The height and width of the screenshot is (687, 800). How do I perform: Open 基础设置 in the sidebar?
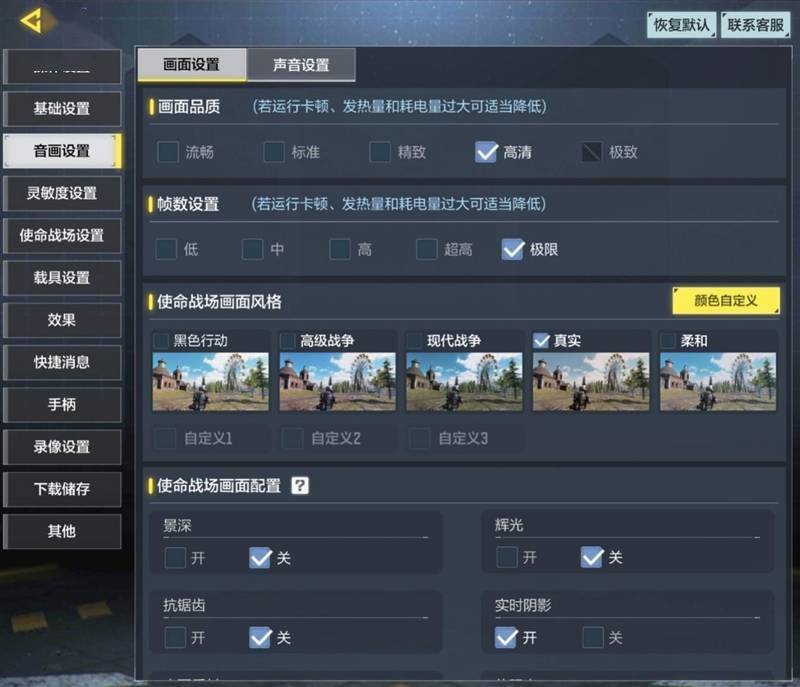click(x=62, y=109)
